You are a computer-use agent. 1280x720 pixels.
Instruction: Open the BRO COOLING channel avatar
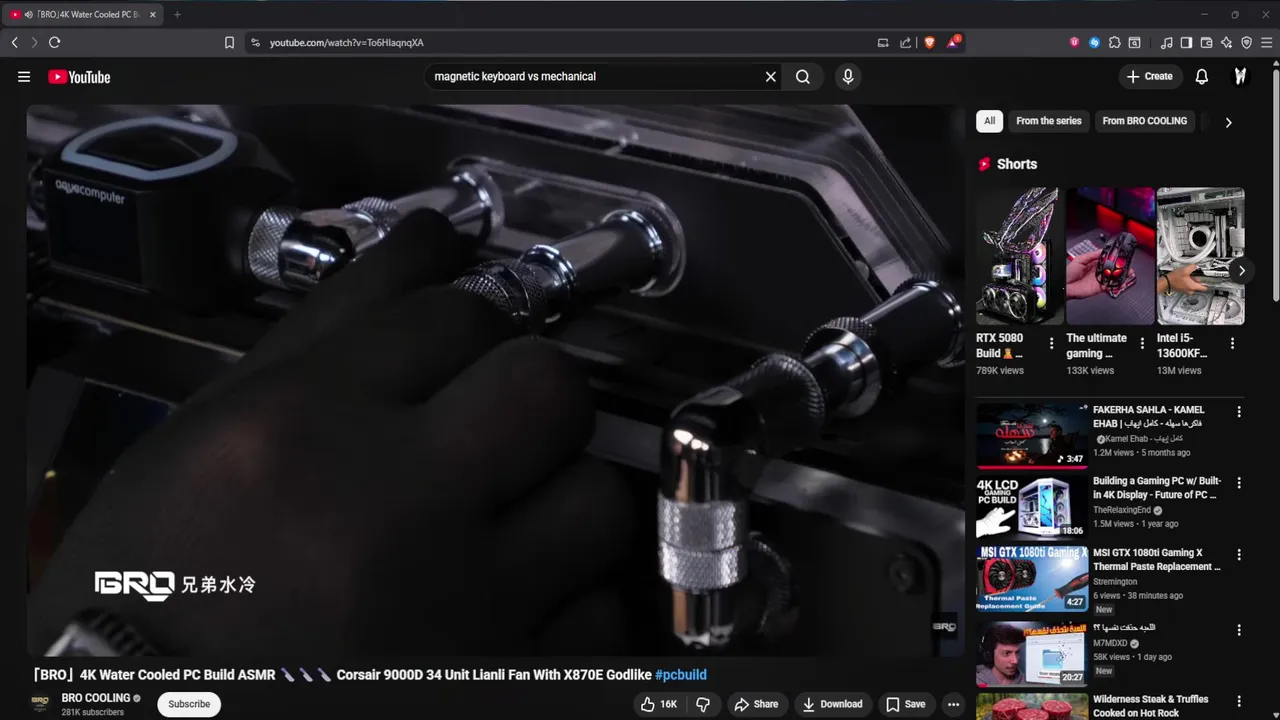click(40, 704)
